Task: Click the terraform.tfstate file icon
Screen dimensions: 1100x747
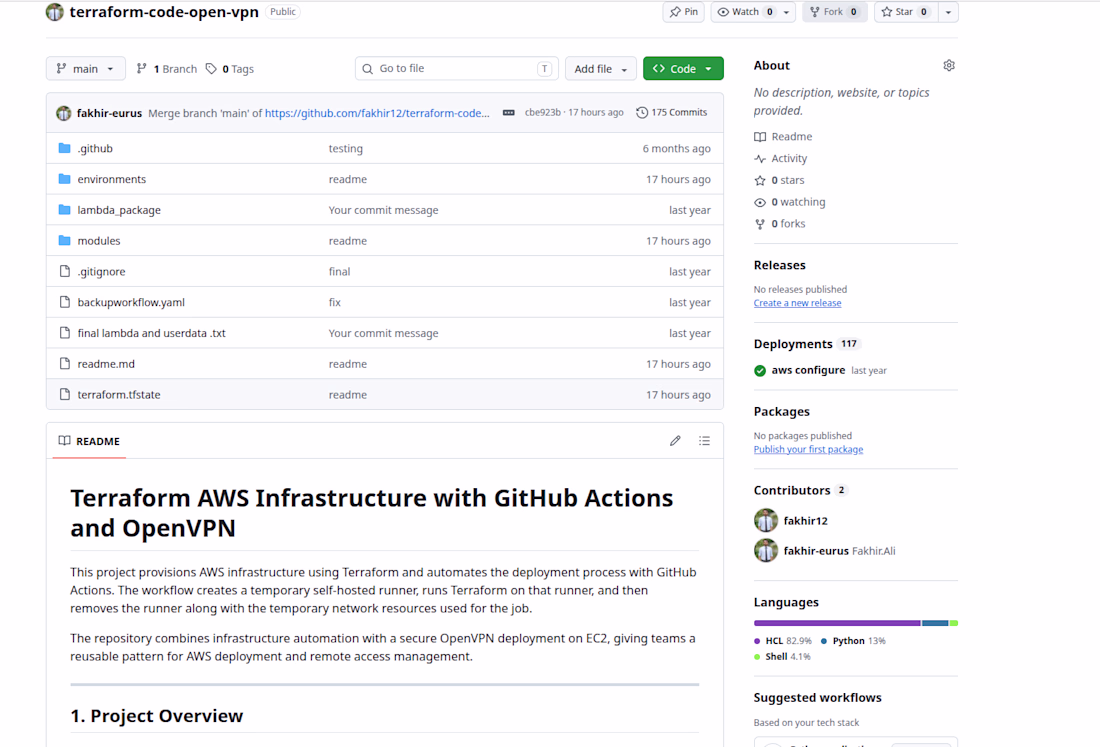Action: pyautogui.click(x=65, y=395)
